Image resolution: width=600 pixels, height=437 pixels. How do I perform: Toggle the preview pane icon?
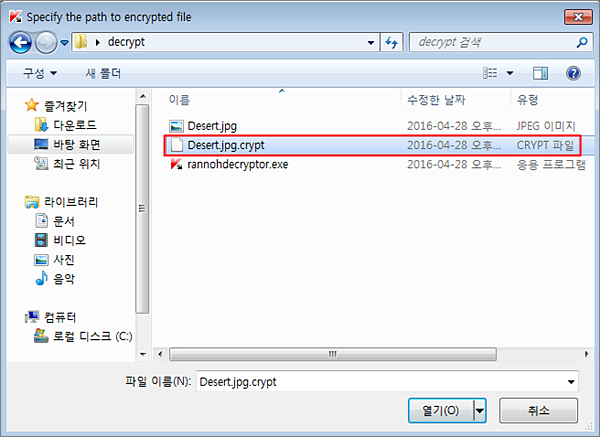(x=540, y=73)
